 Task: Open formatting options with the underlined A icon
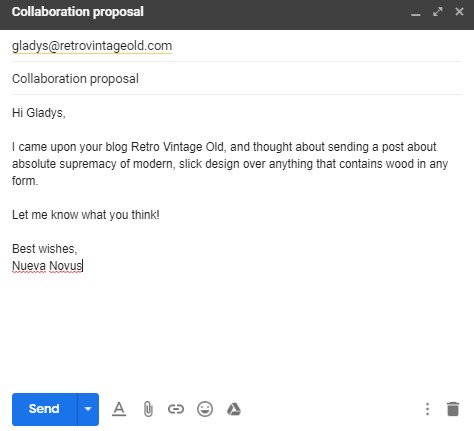pyautogui.click(x=119, y=409)
